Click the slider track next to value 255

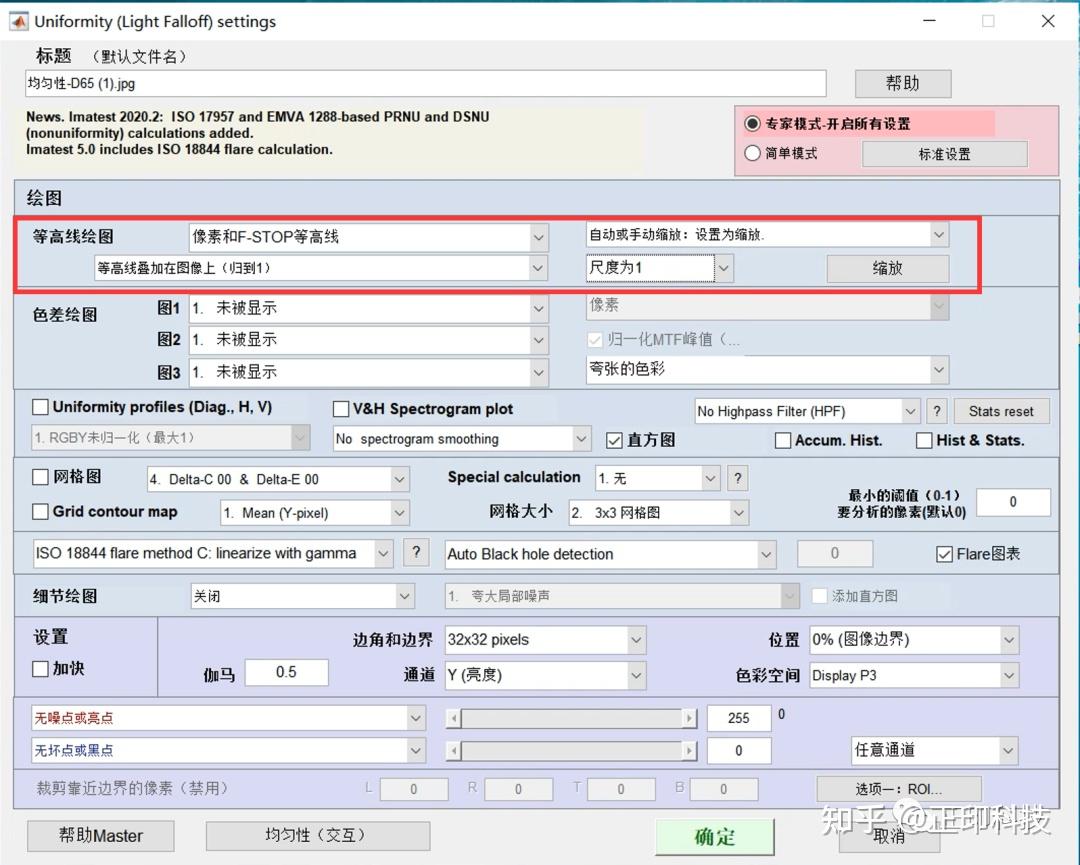pyautogui.click(x=570, y=717)
